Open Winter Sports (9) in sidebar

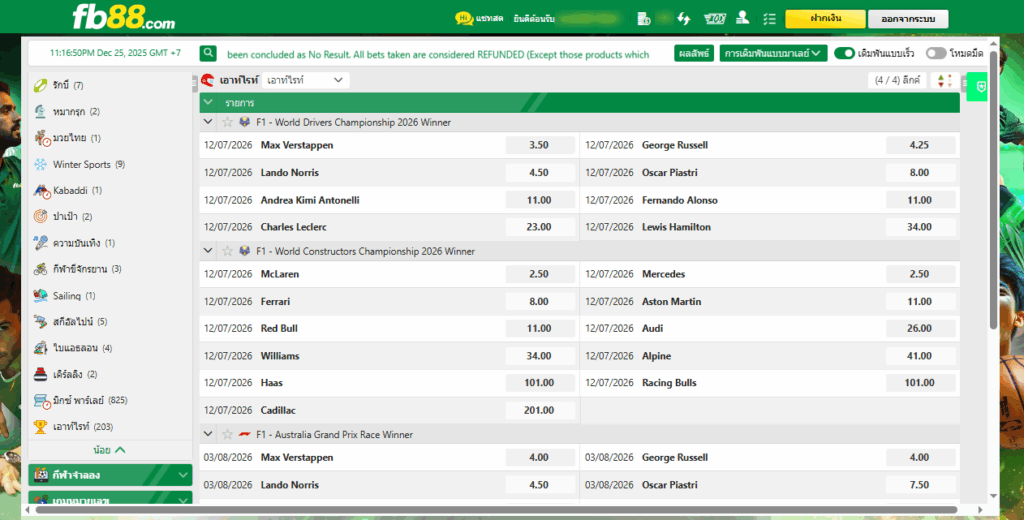click(x=89, y=165)
